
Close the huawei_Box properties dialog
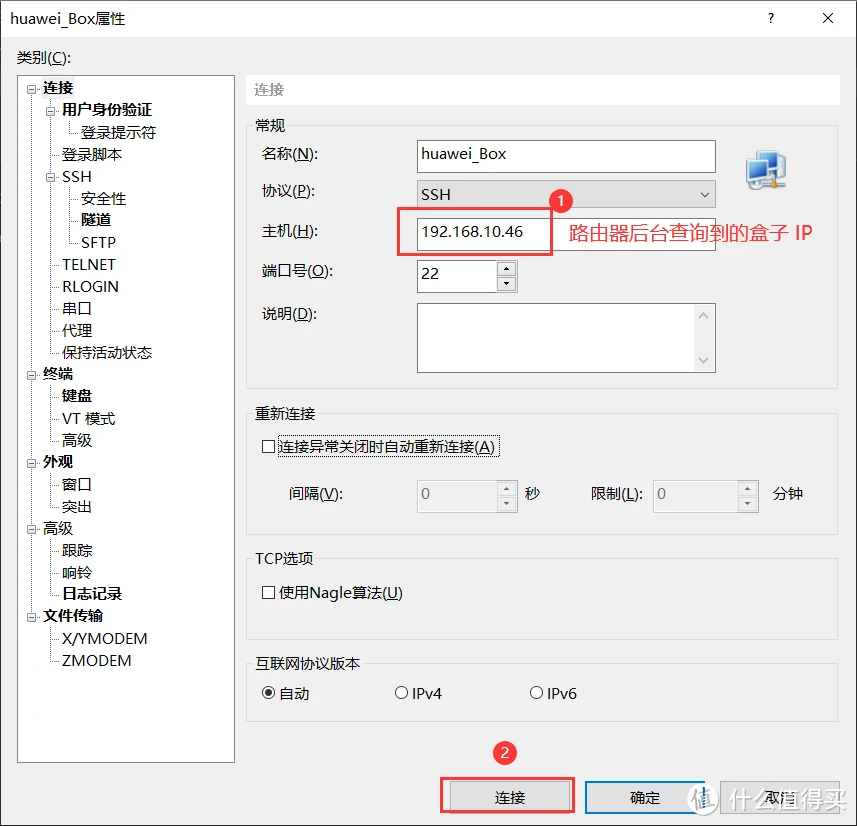[x=827, y=18]
